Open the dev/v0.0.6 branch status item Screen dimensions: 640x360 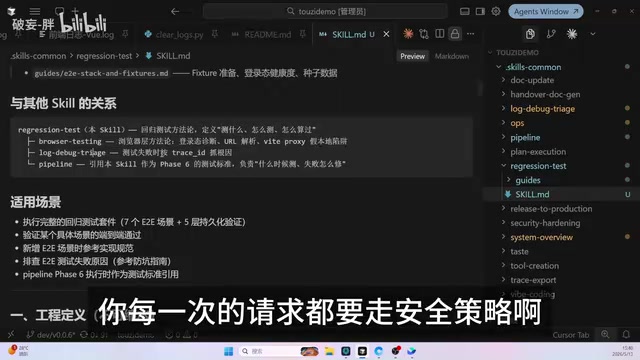[x=51, y=335]
